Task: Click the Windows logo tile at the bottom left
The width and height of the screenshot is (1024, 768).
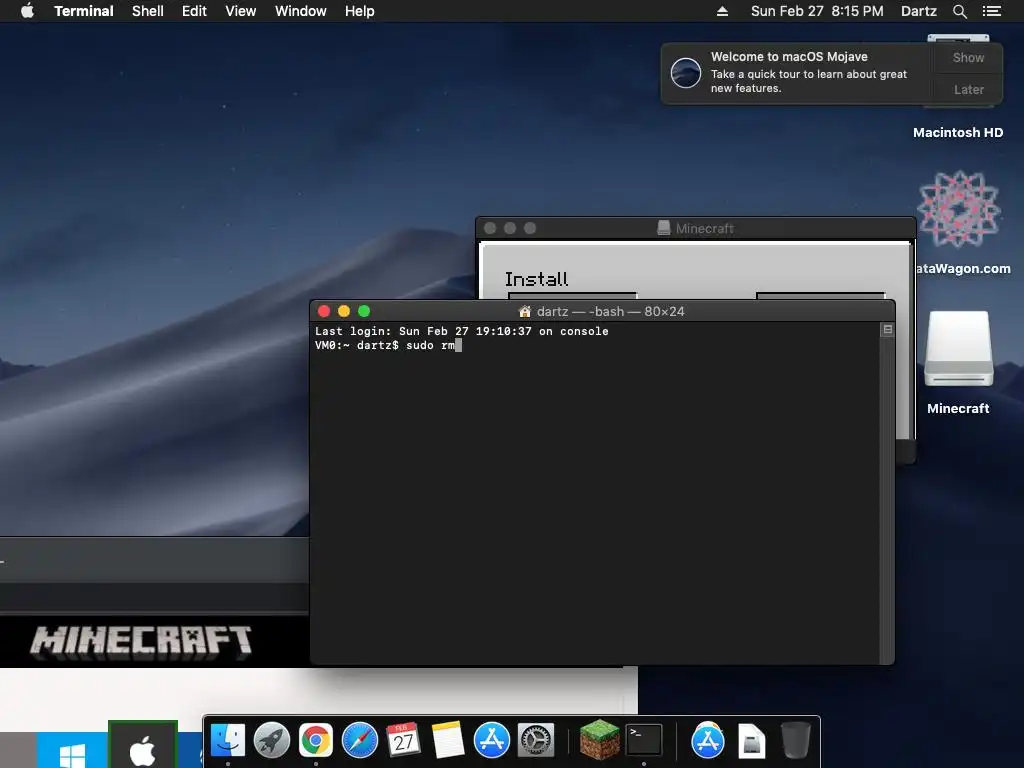Action: click(72, 751)
